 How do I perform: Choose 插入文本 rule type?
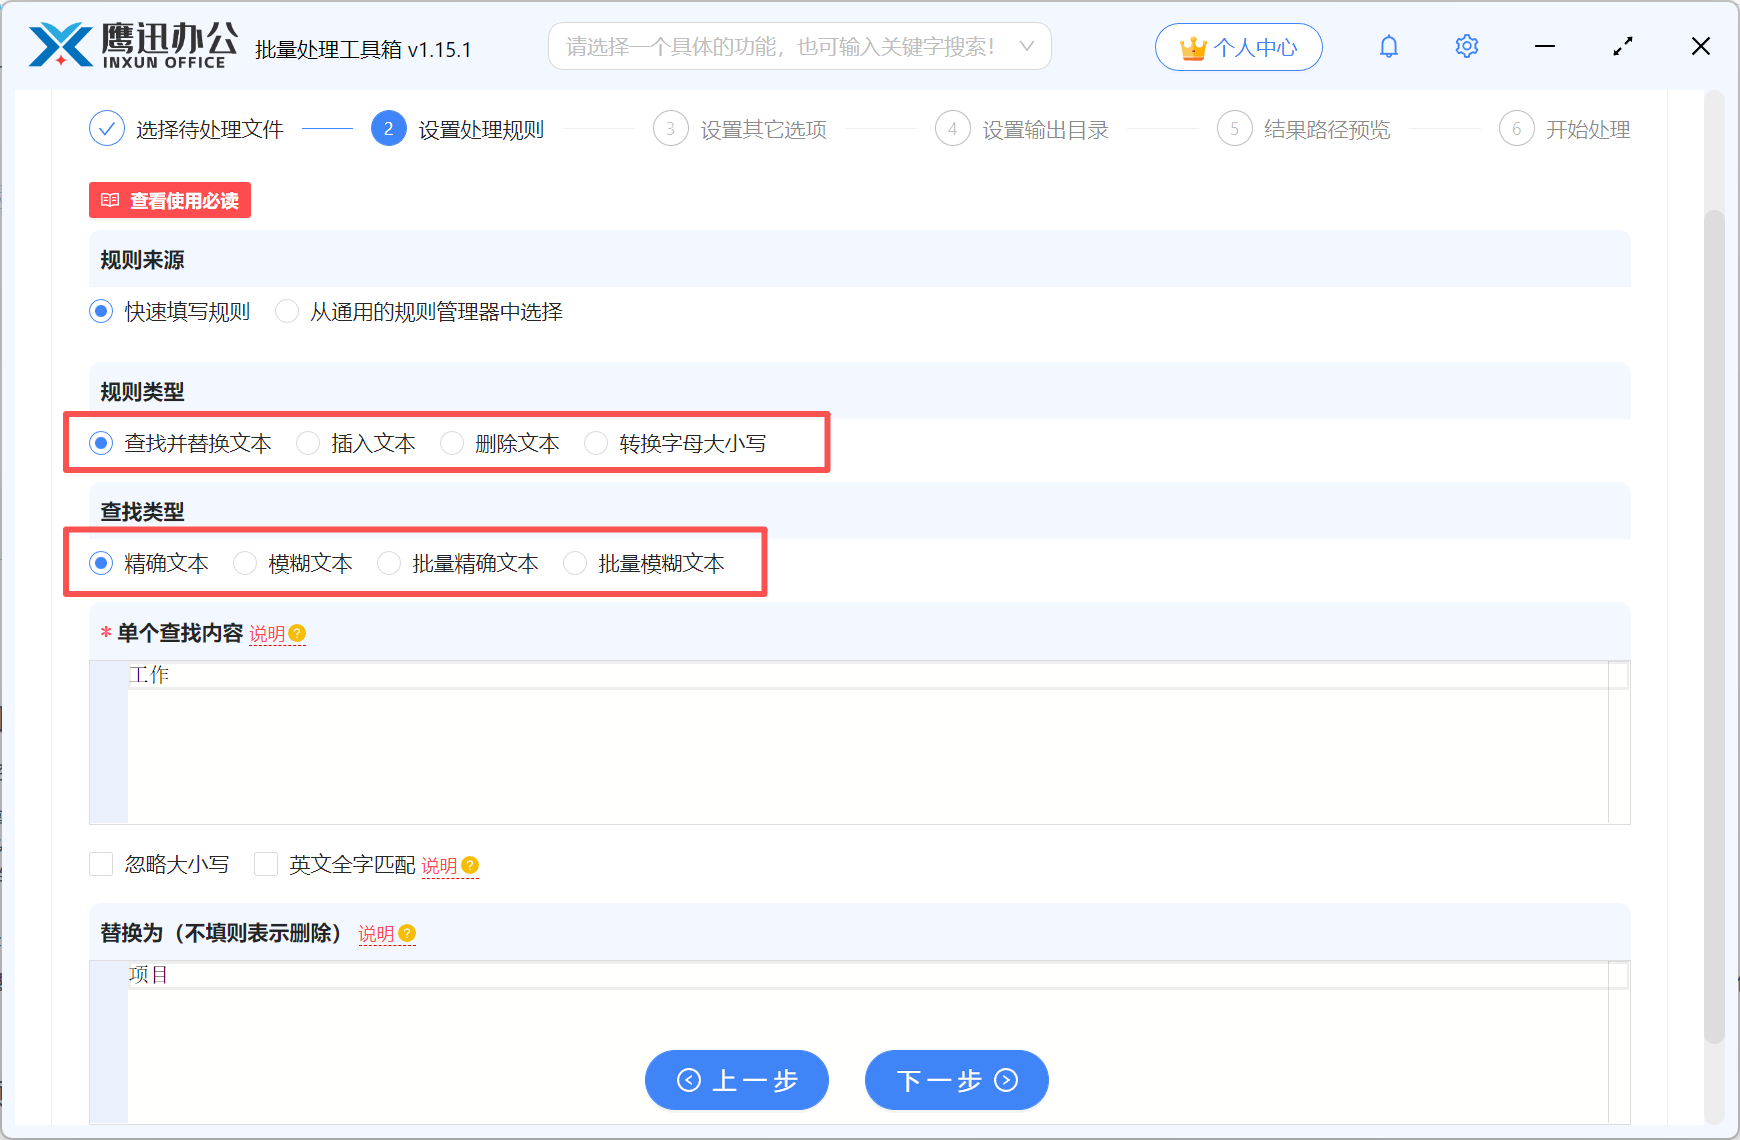pos(308,443)
